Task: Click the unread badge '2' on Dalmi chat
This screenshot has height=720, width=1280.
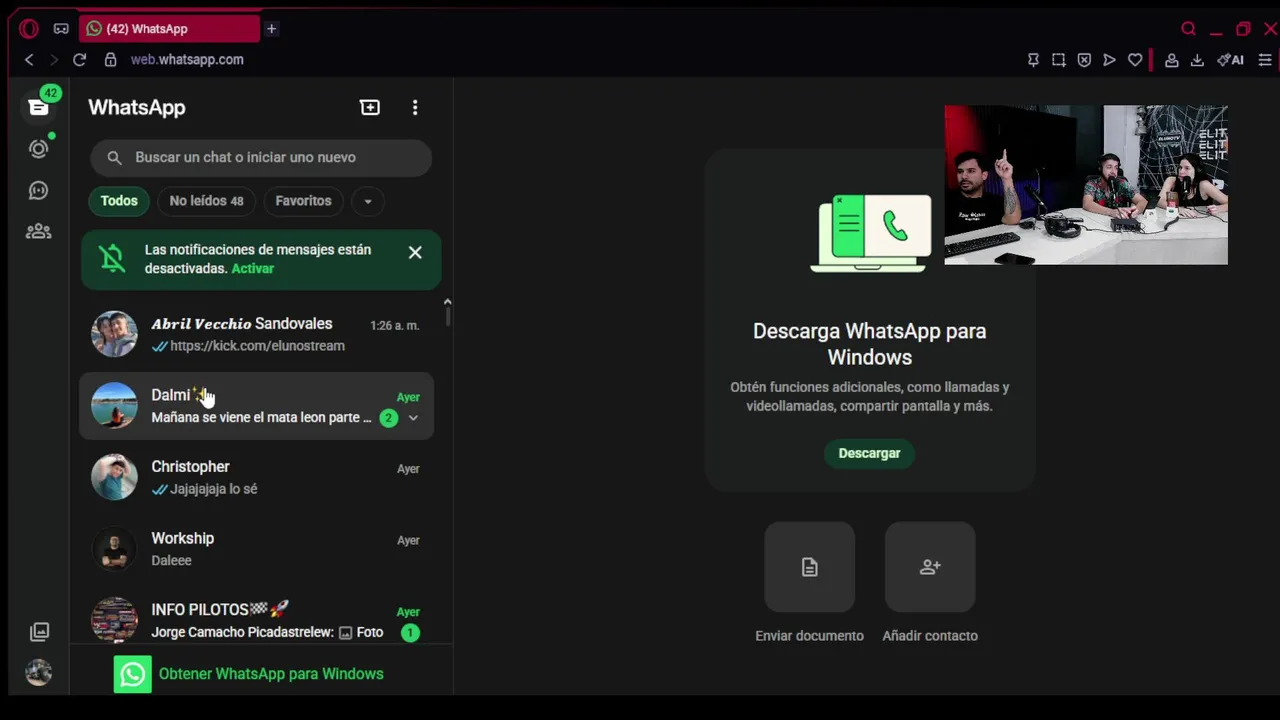Action: [389, 418]
